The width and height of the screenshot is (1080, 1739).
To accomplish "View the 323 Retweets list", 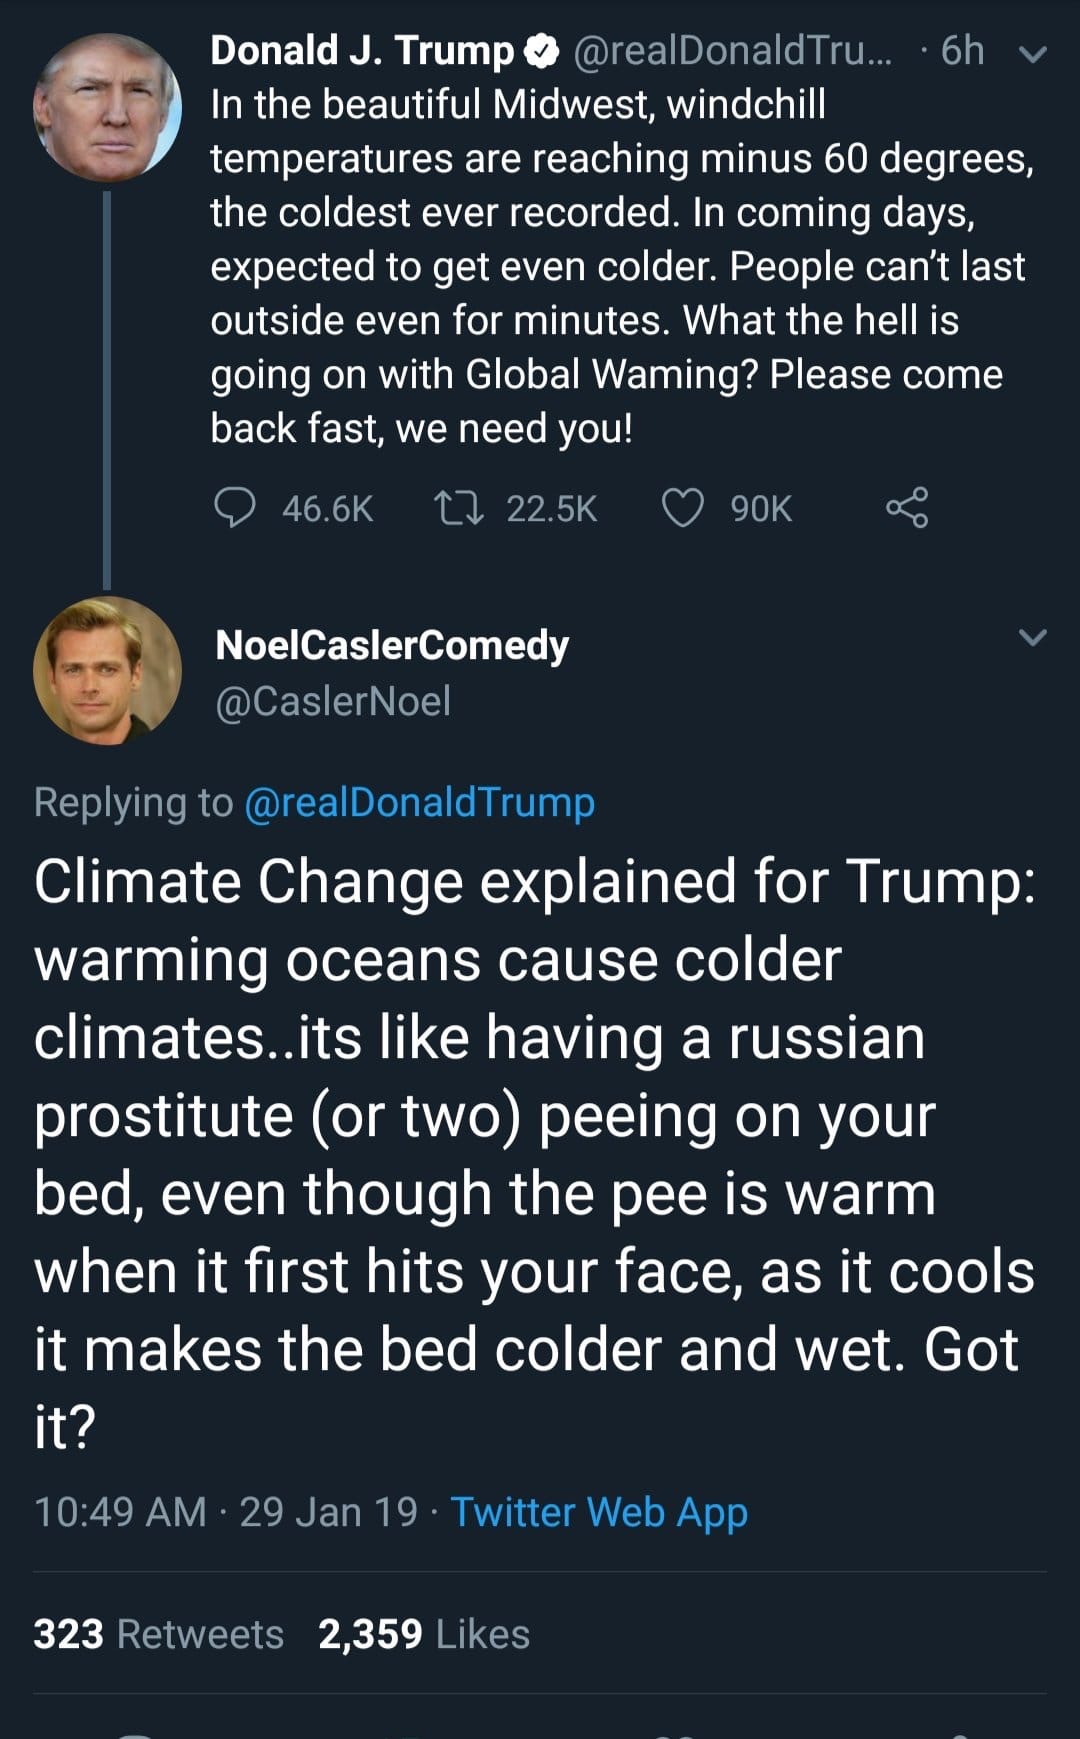I will click(x=159, y=1634).
